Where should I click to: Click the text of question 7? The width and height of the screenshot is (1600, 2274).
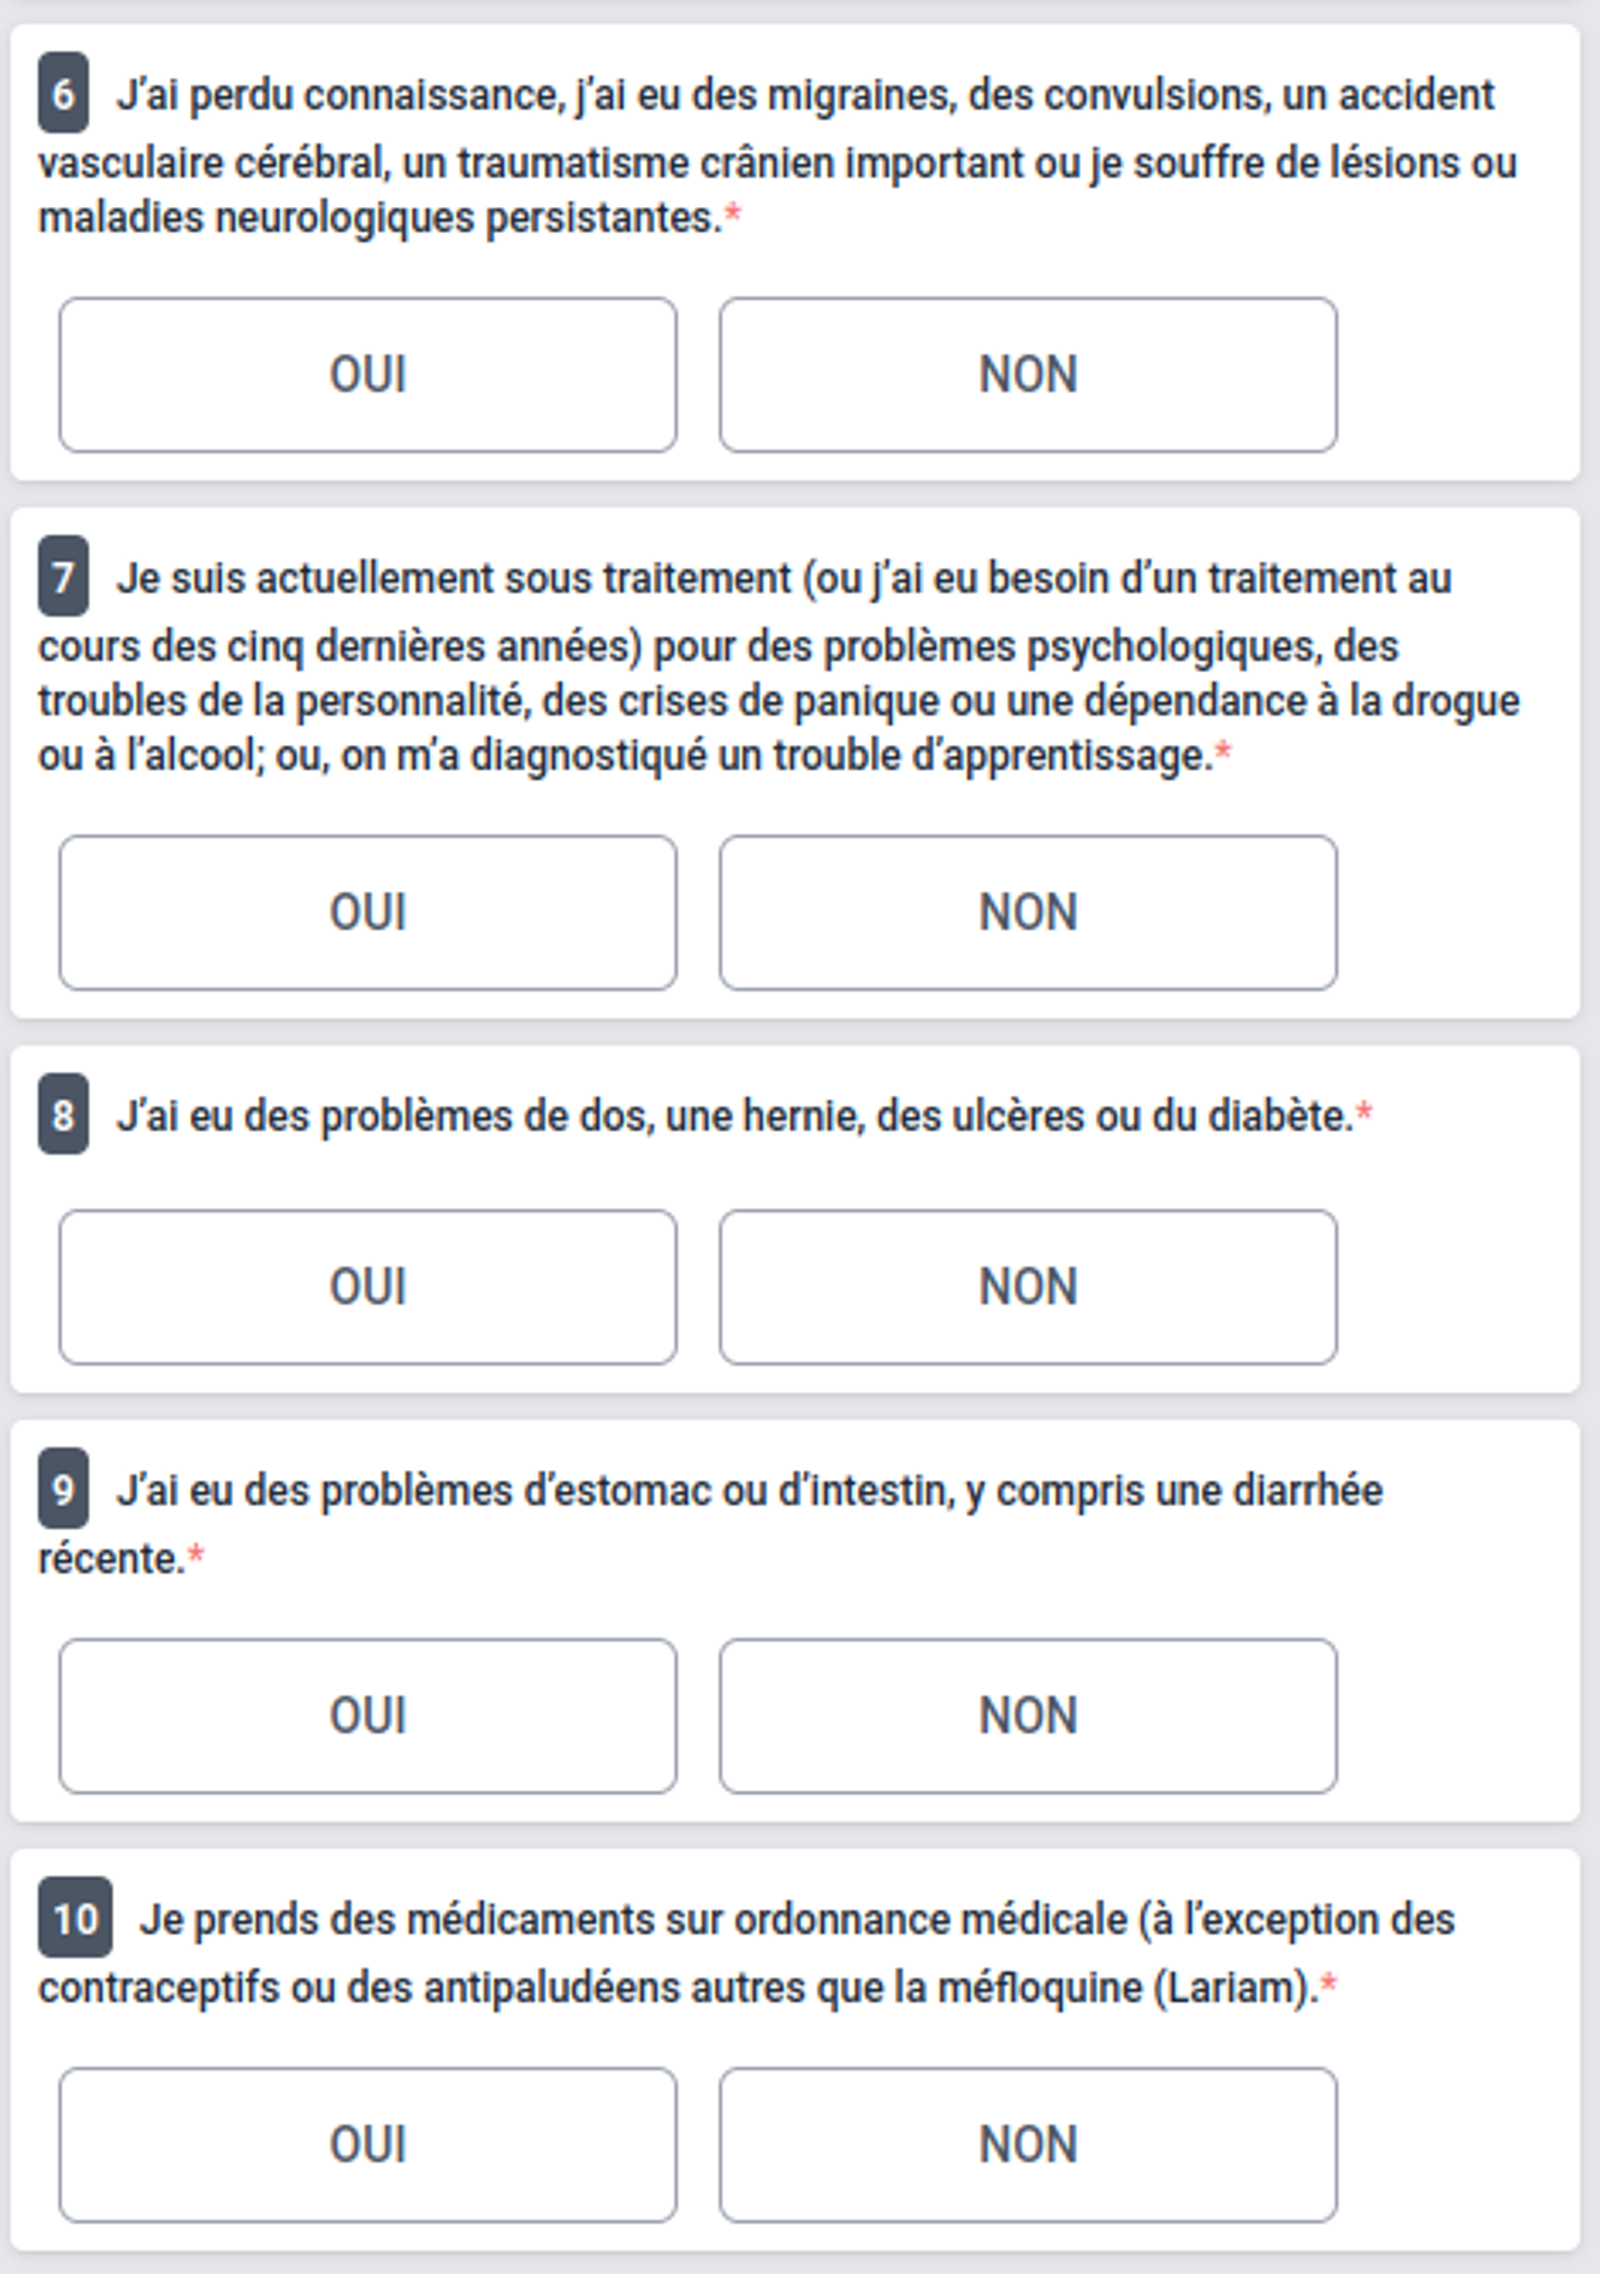[700, 665]
